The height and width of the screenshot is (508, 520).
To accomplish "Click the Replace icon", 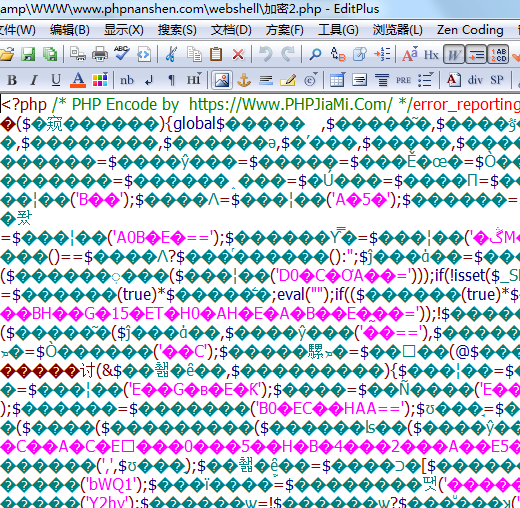I will pyautogui.click(x=337, y=54).
